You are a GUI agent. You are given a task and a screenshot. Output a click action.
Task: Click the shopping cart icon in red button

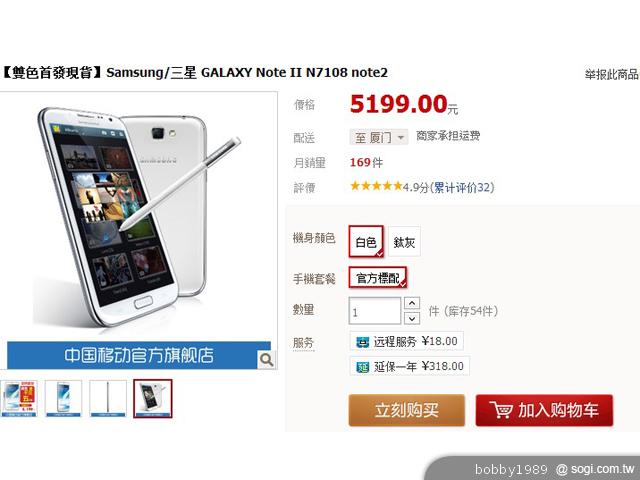click(501, 410)
